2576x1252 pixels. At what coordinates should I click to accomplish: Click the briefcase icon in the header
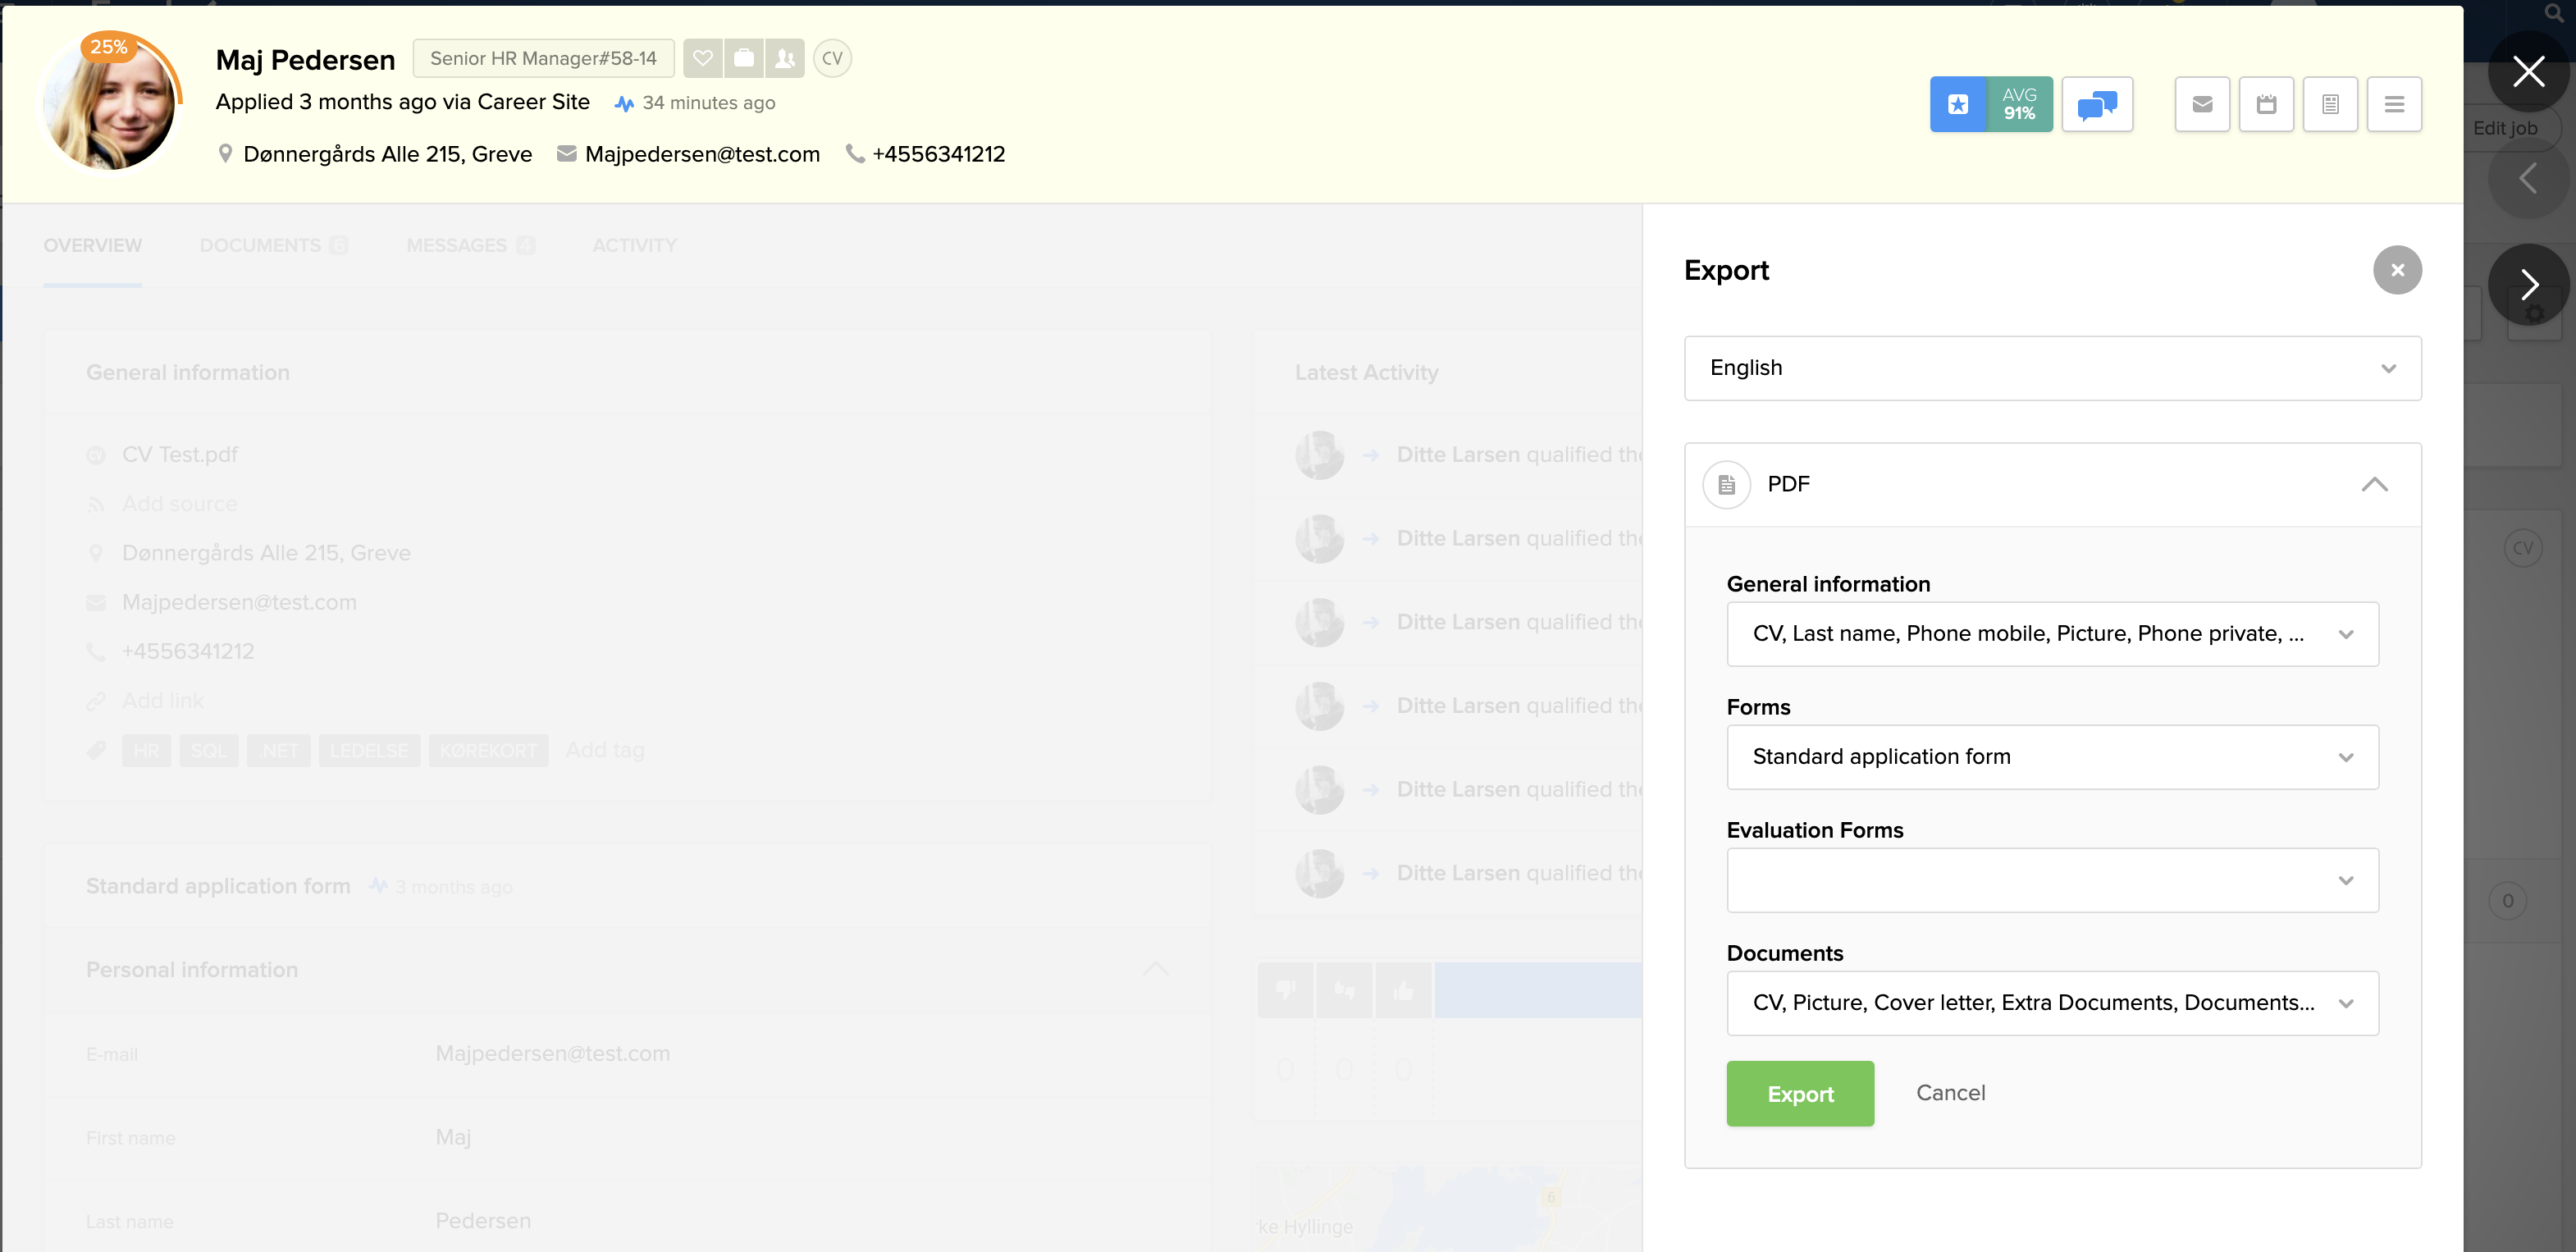point(743,58)
